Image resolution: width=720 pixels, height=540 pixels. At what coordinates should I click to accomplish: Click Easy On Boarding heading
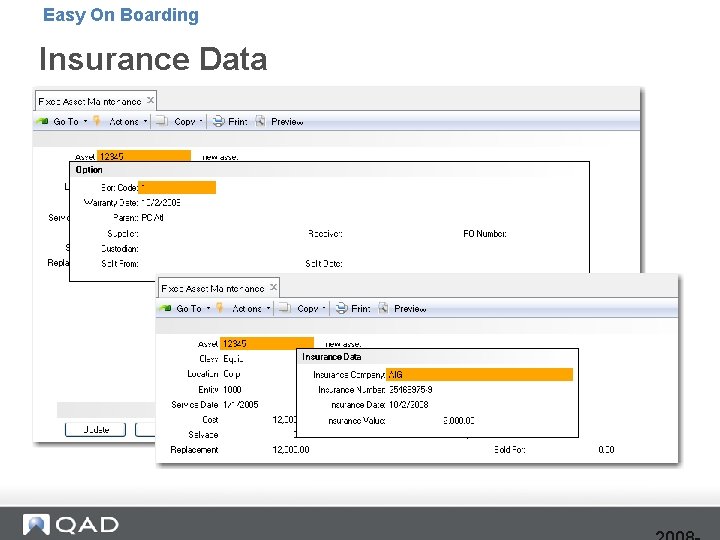tap(121, 15)
